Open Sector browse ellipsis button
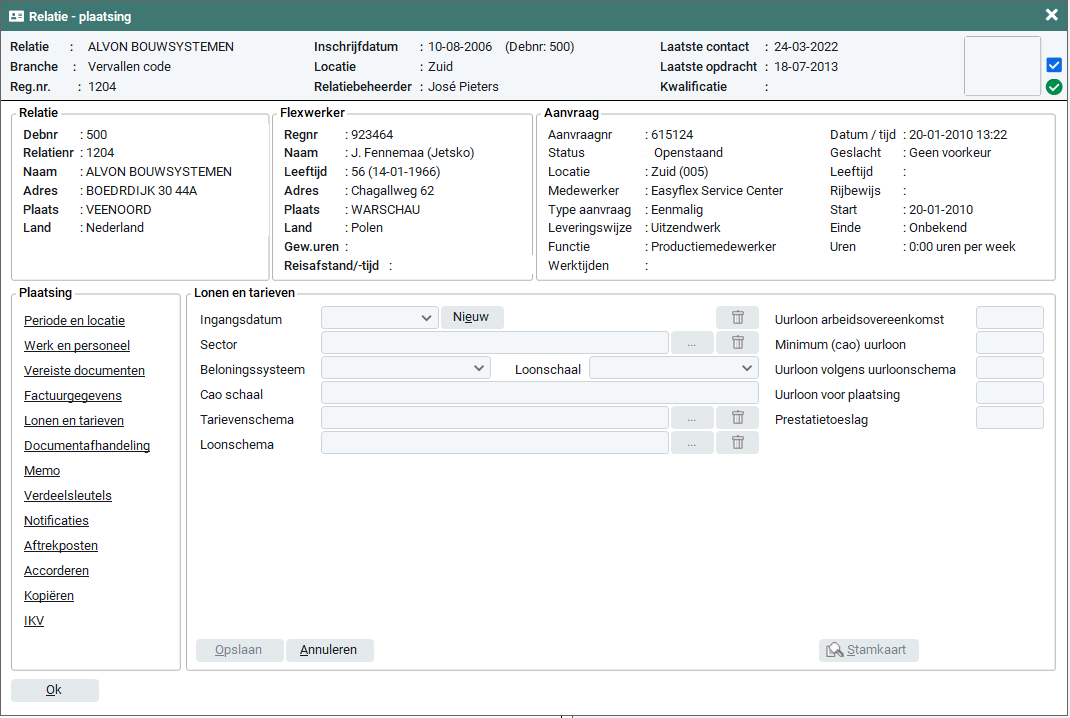This screenshot has height=718, width=1070. coord(692,343)
